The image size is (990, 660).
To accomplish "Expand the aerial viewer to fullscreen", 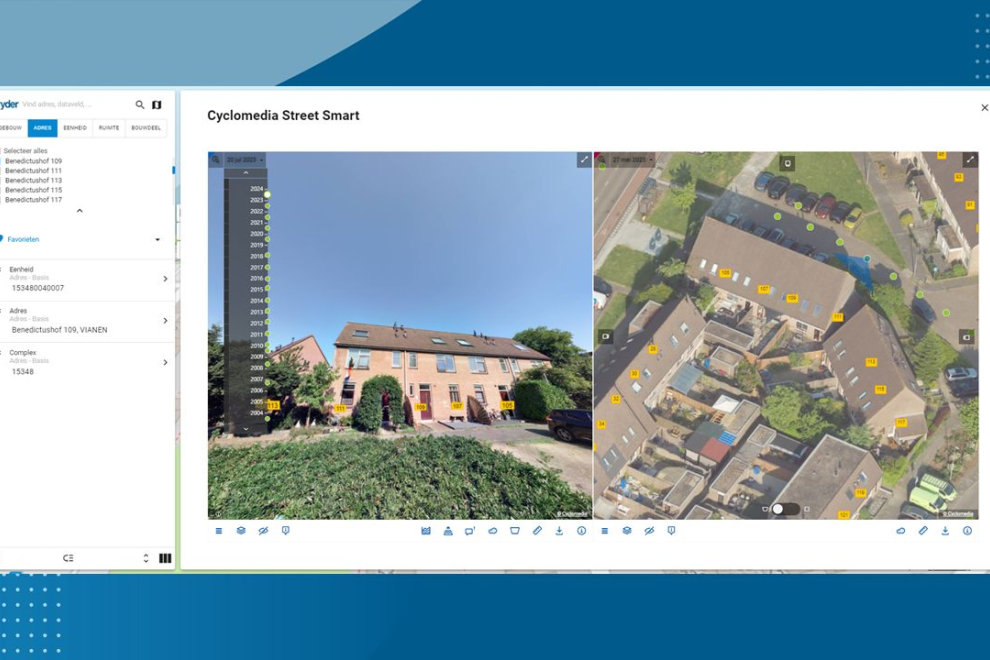I will [x=970, y=160].
